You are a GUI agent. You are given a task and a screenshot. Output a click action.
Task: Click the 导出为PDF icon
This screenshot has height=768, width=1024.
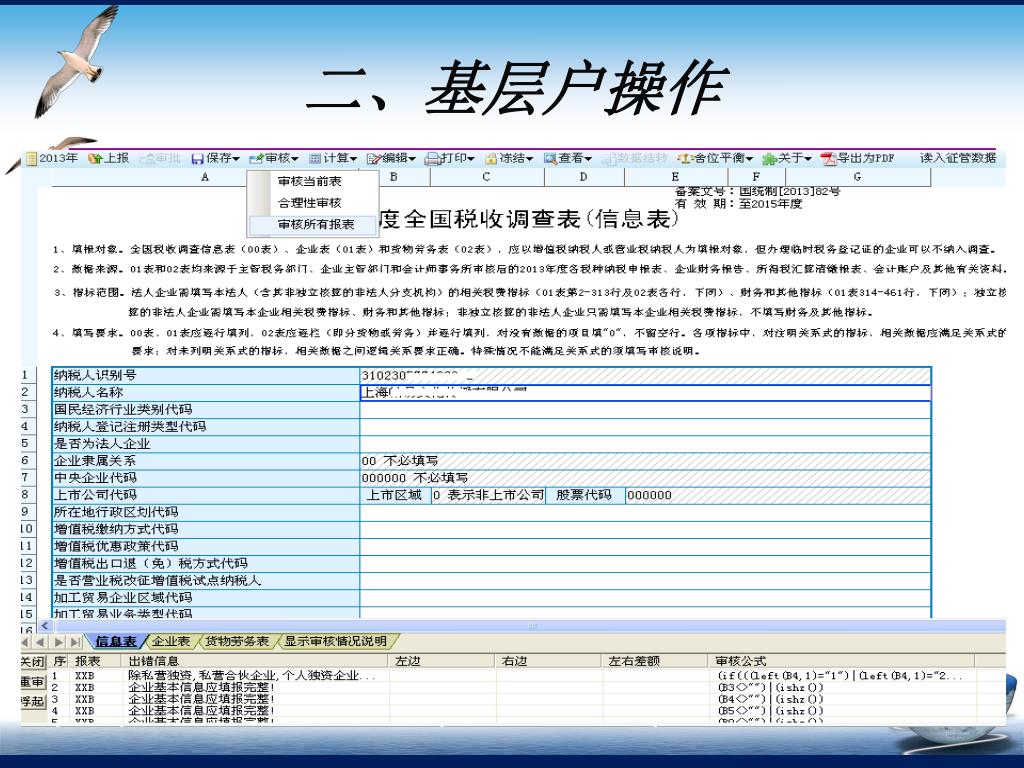pyautogui.click(x=828, y=159)
